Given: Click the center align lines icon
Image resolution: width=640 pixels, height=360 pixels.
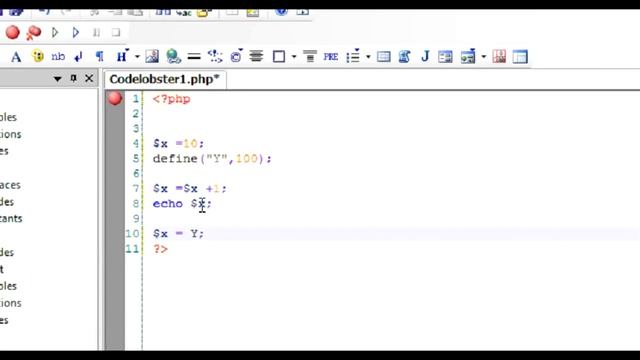Looking at the screenshot, I should [x=256, y=56].
